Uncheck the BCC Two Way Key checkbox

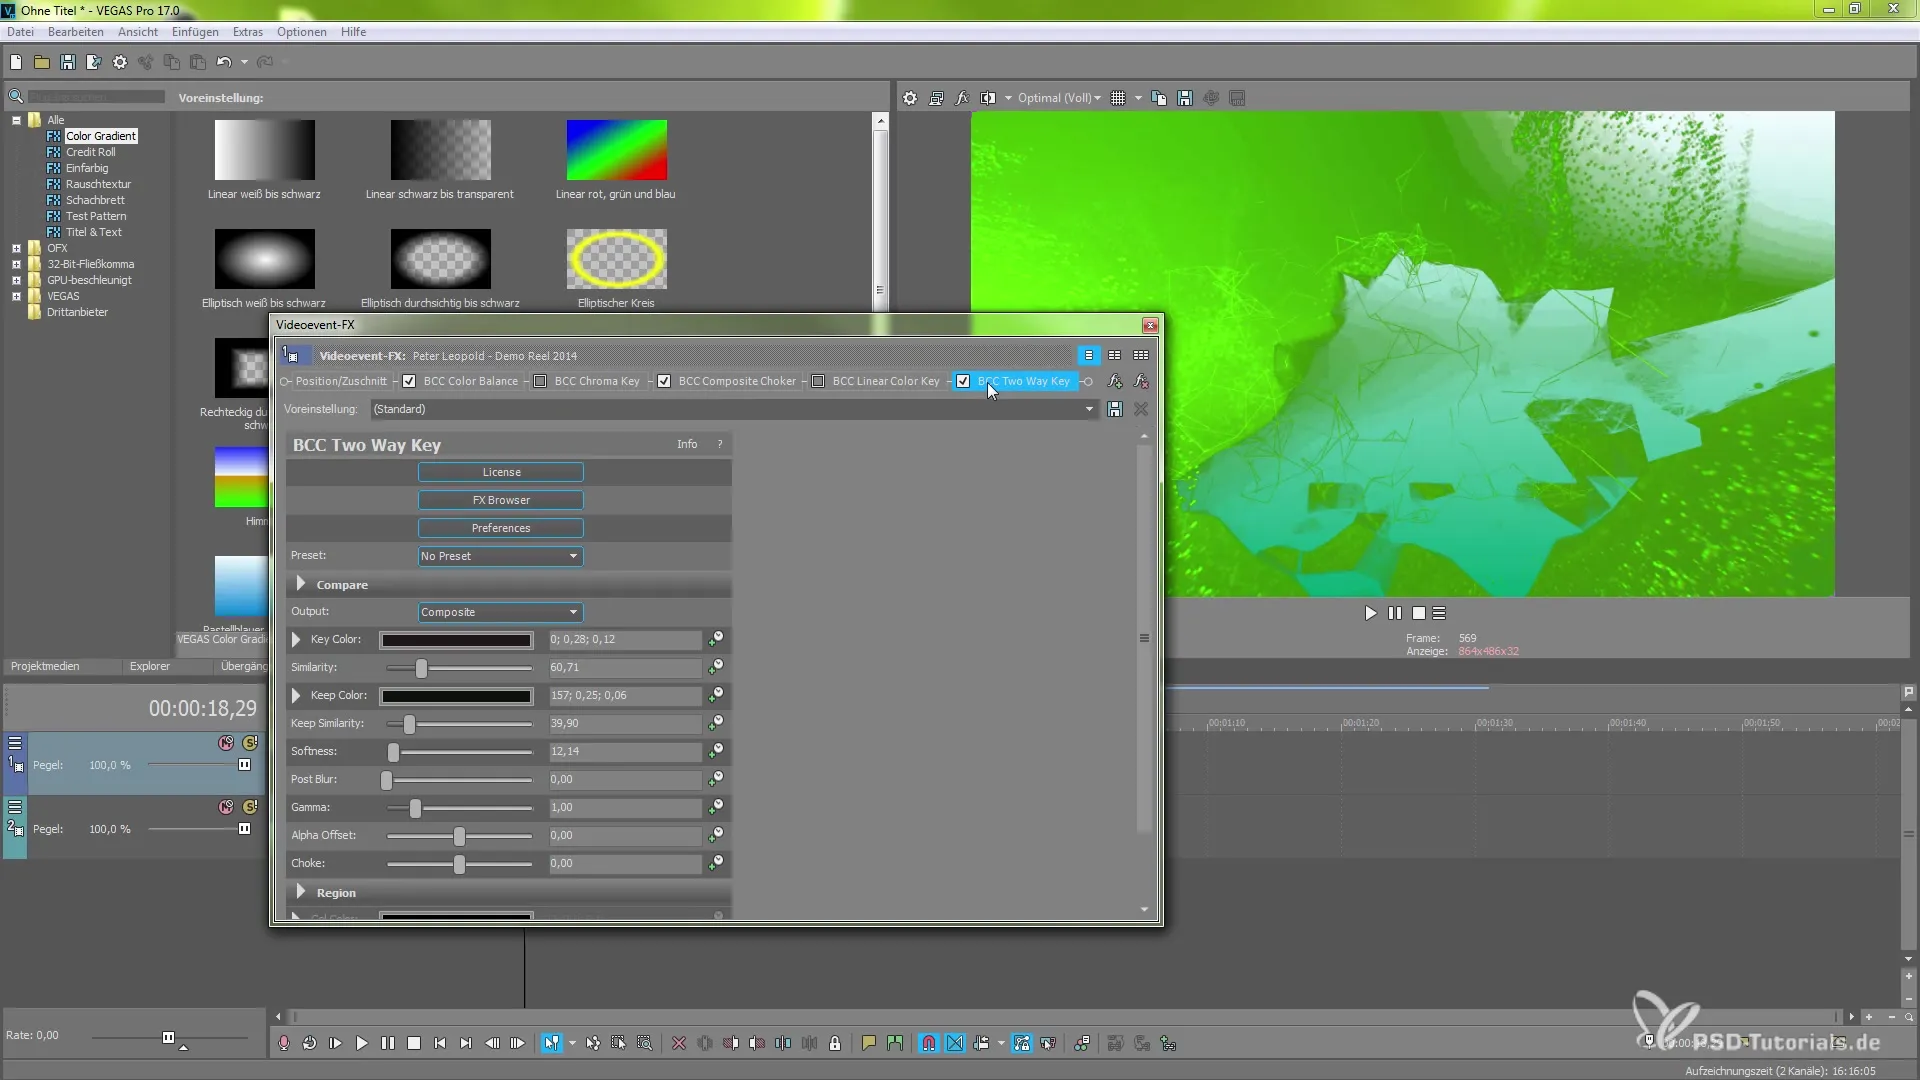963,381
